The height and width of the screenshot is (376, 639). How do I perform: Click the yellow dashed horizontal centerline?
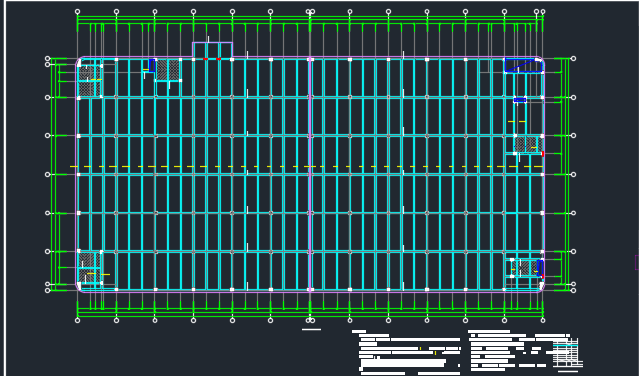pos(306,166)
